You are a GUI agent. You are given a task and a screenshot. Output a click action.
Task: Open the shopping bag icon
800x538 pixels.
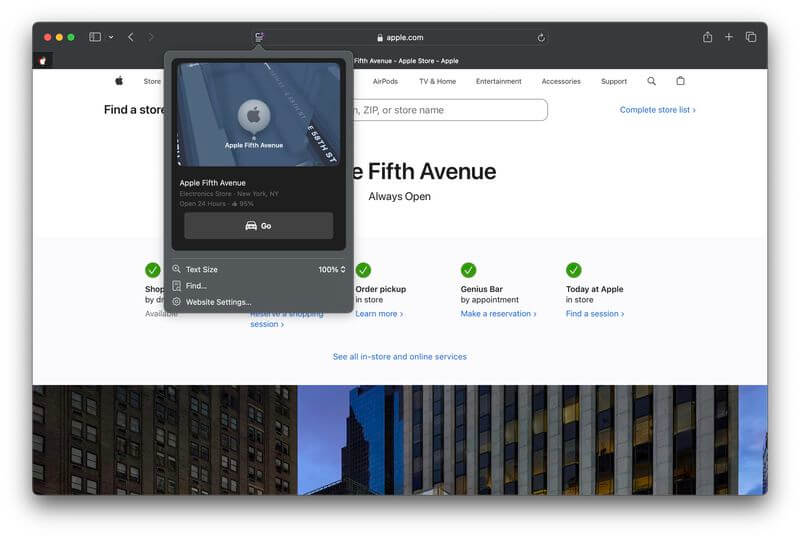681,81
